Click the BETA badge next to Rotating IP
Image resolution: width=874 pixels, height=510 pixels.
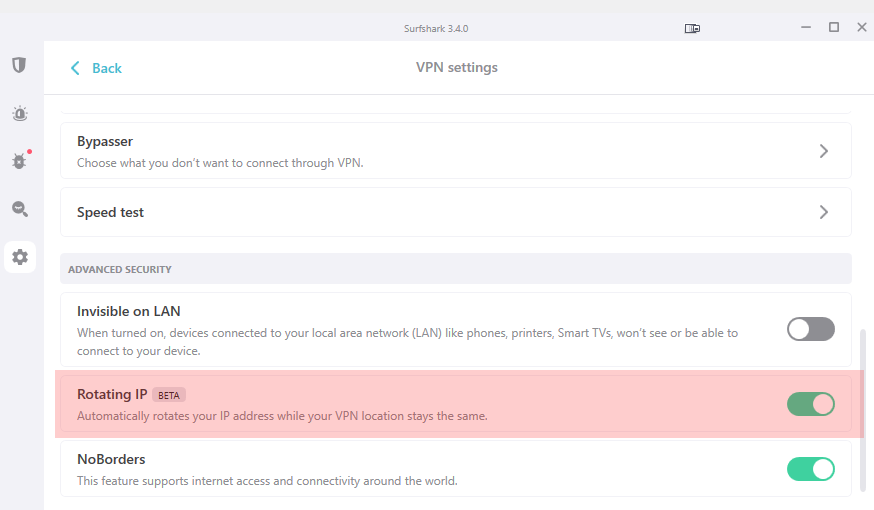(x=169, y=395)
